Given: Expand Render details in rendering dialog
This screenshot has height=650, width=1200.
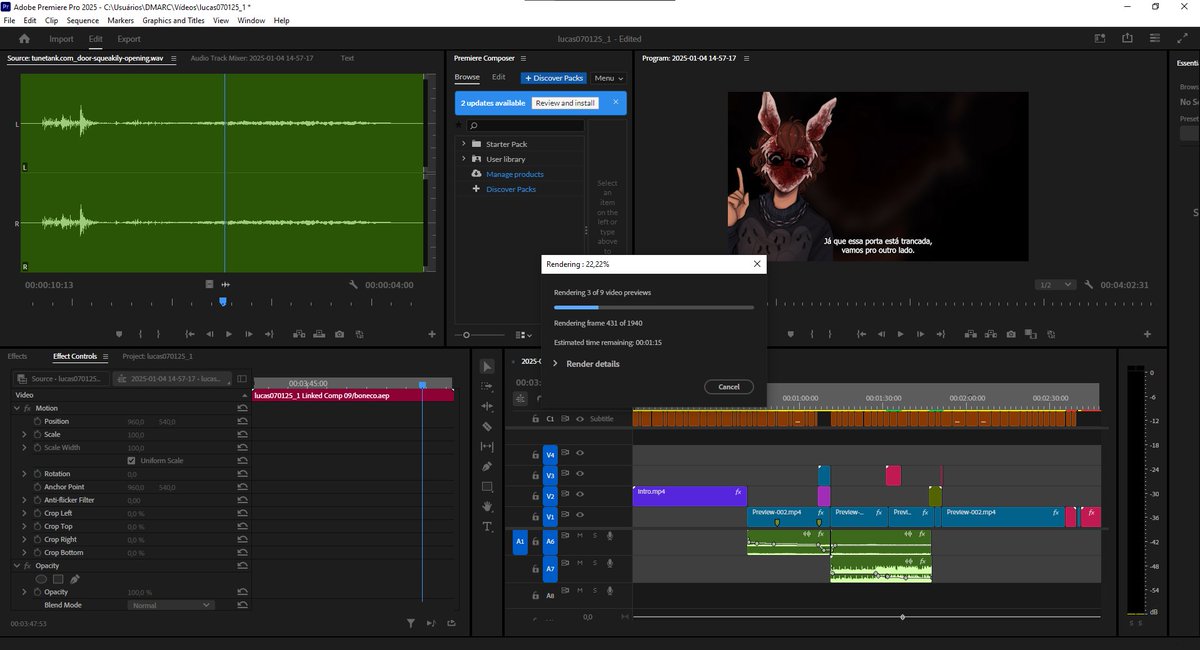Looking at the screenshot, I should (555, 364).
